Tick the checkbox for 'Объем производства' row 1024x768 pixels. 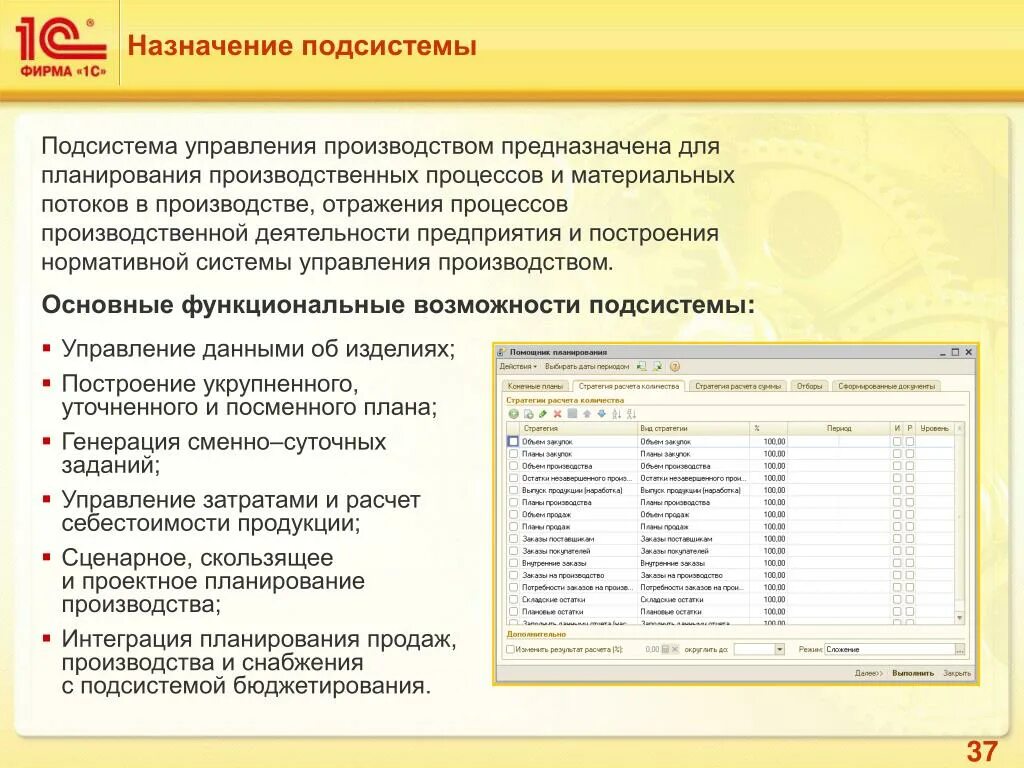pyautogui.click(x=513, y=466)
